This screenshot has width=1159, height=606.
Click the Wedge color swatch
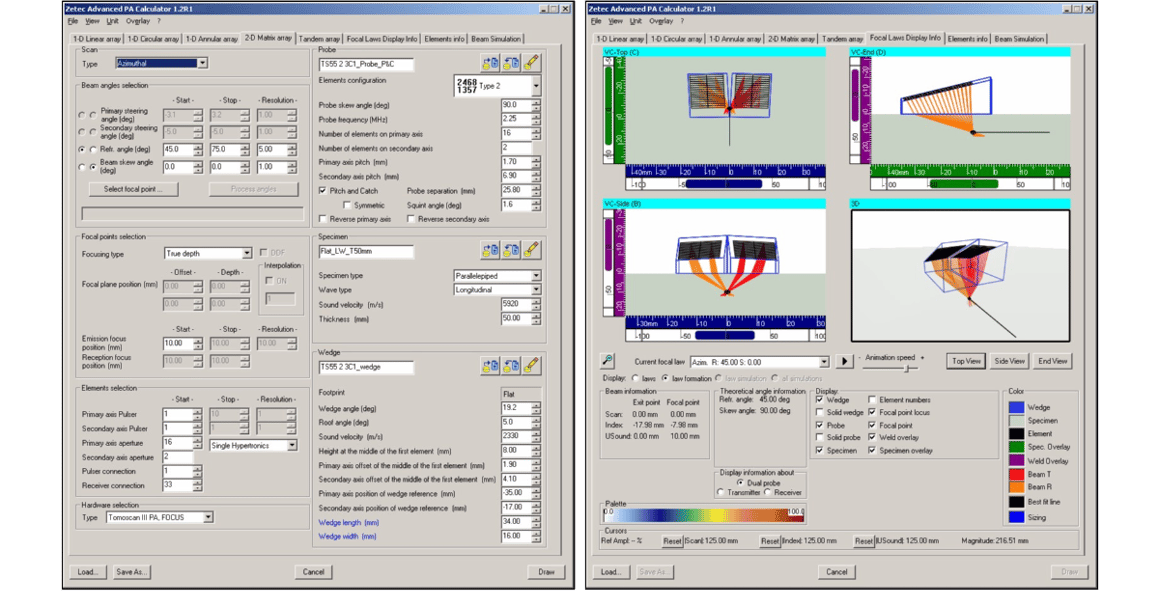[1016, 407]
